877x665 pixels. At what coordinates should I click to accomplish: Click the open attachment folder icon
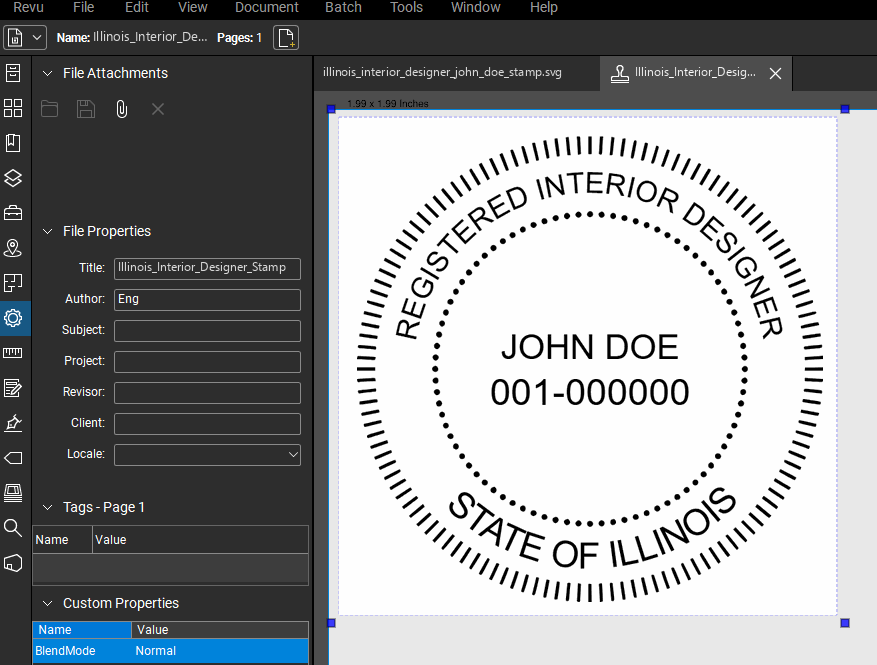50,109
